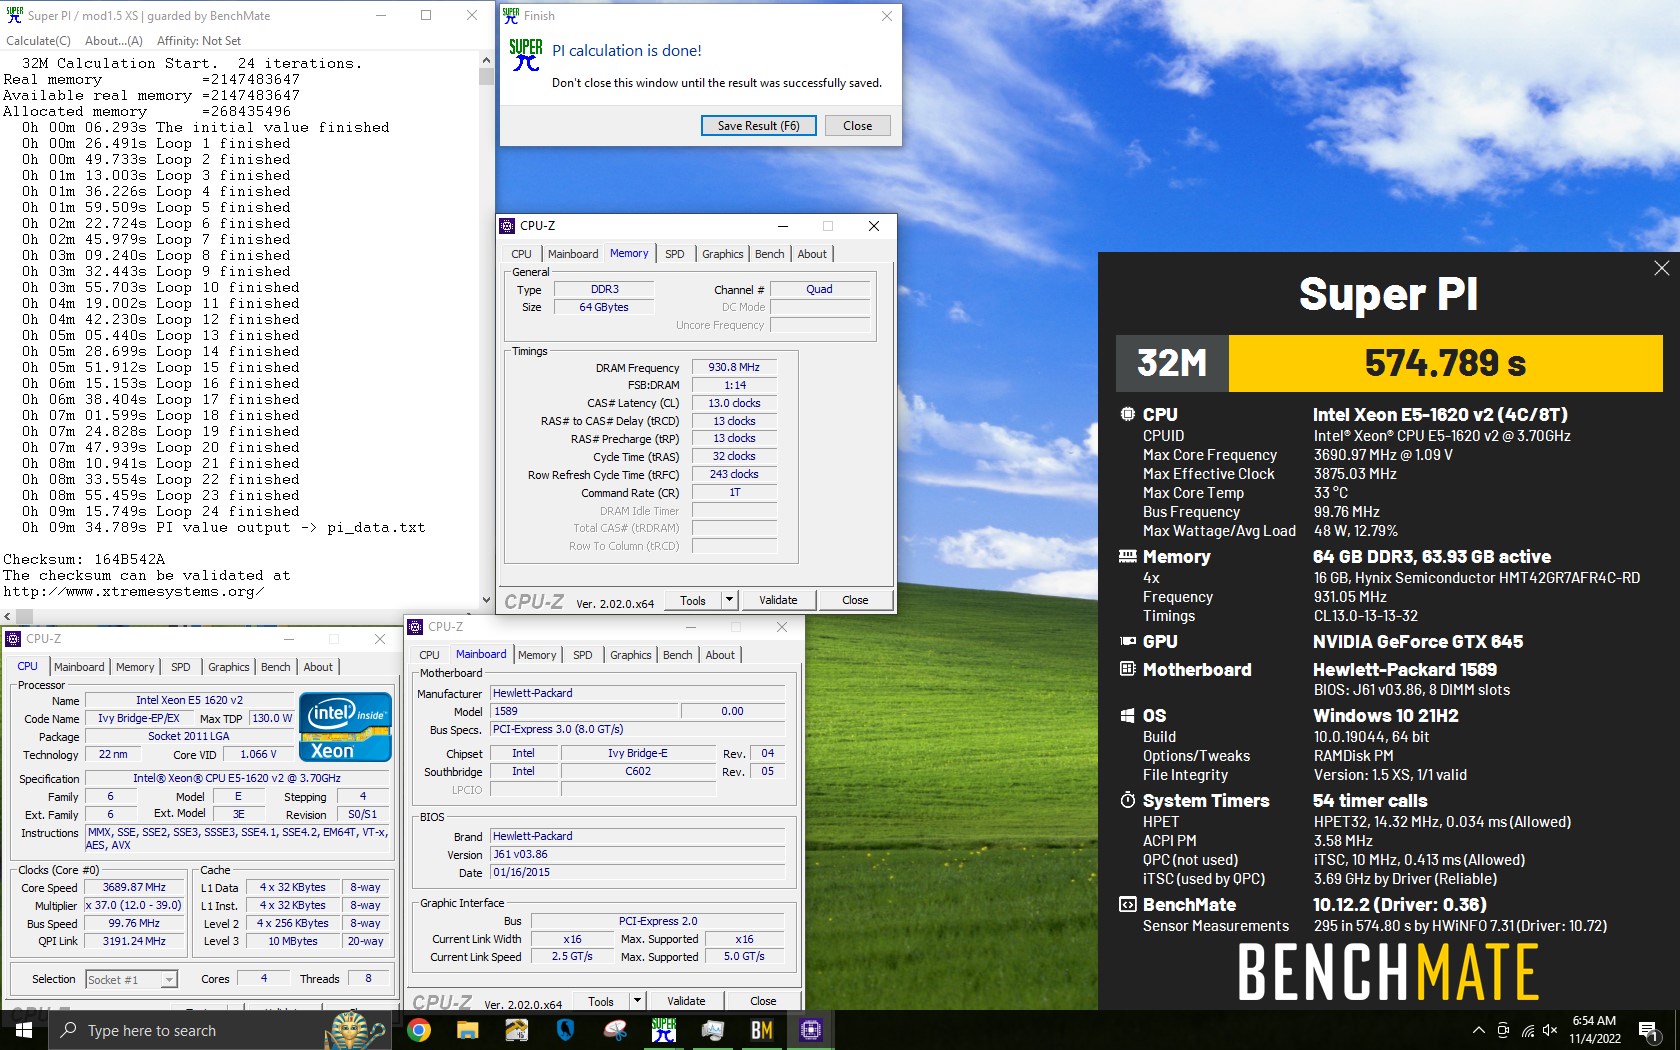Open Mainboard tab in CPU-Z processor window
Viewport: 1680px width, 1050px height.
pyautogui.click(x=79, y=667)
